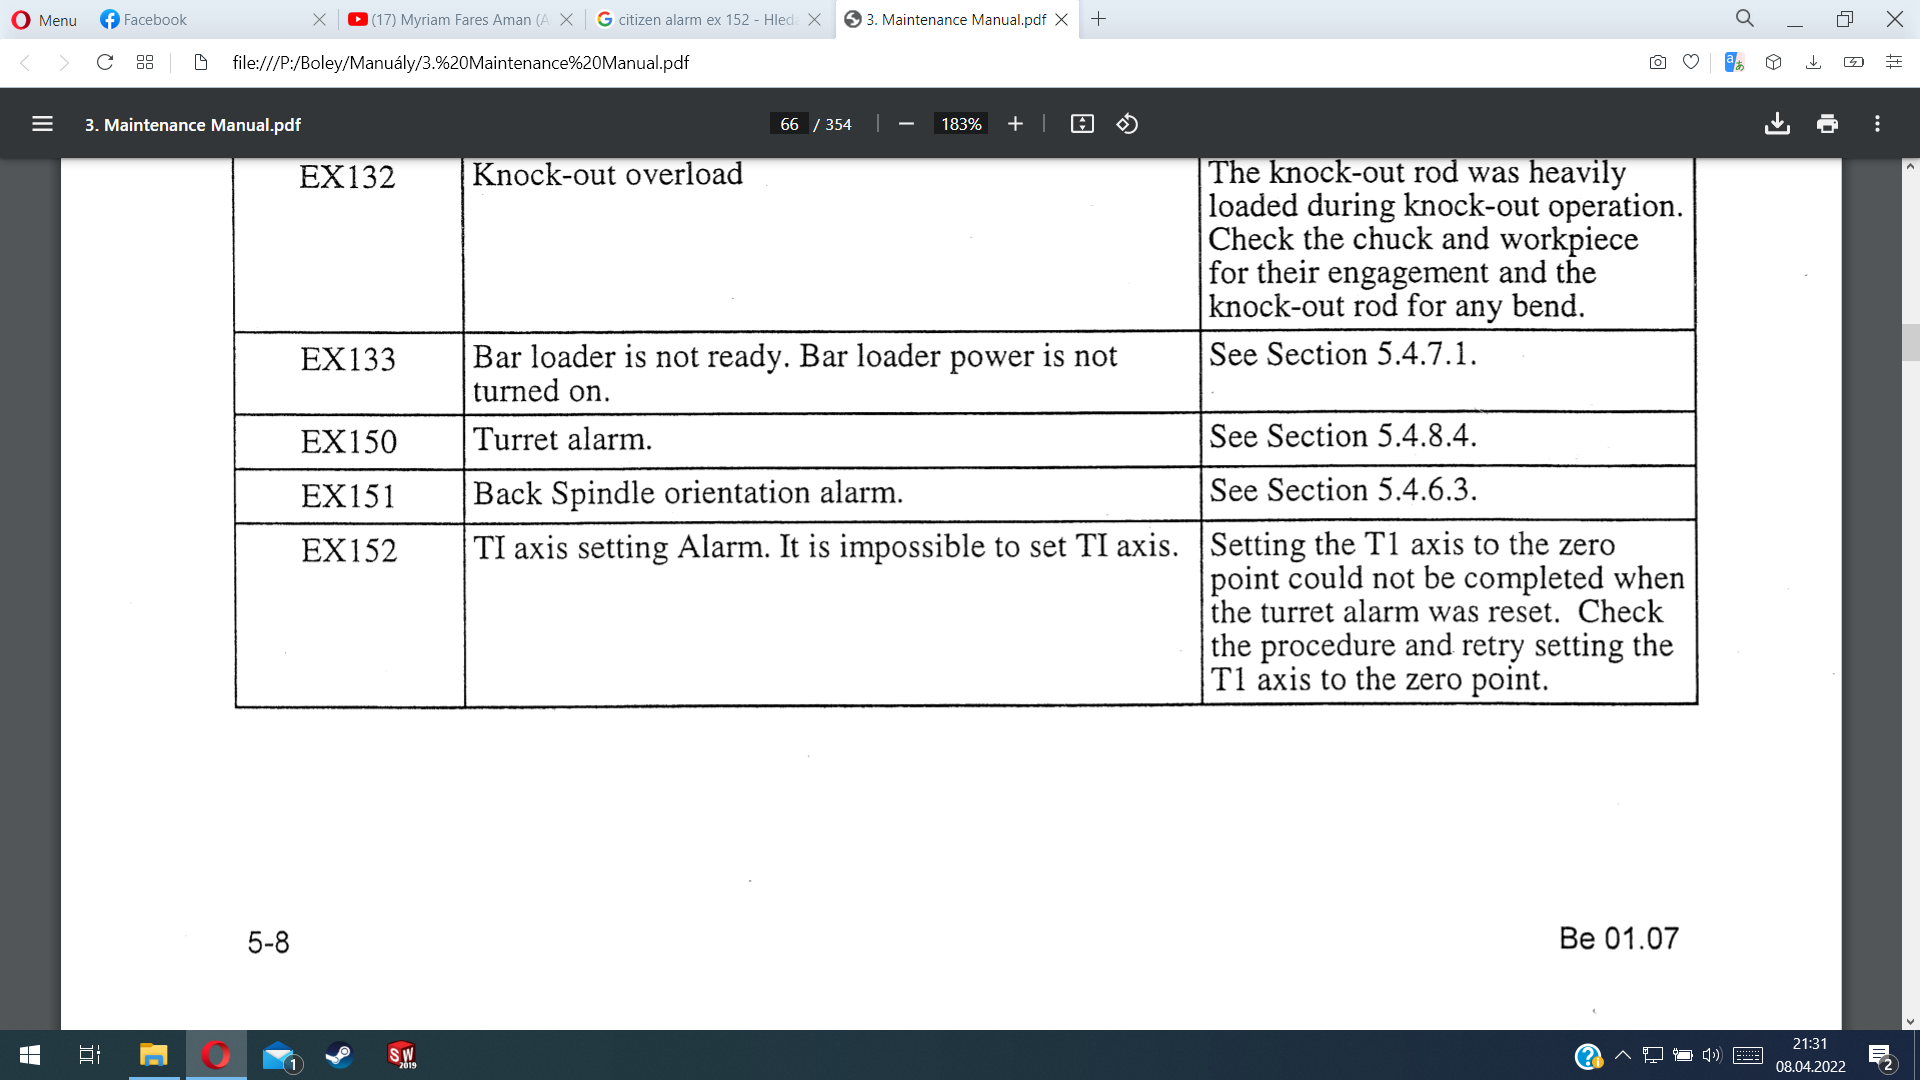This screenshot has width=1920, height=1080.
Task: Show hidden system tray icons
Action: tap(1622, 1055)
